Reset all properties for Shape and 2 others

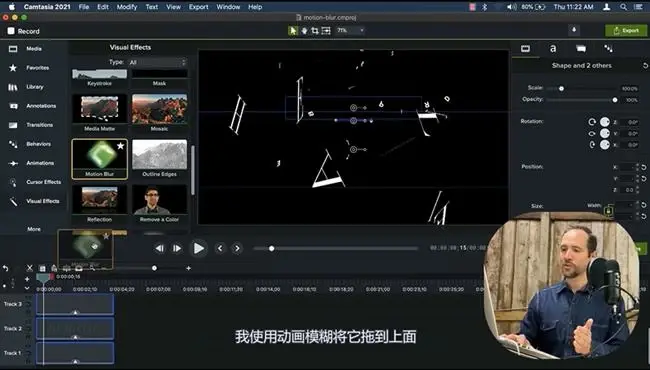click(645, 66)
